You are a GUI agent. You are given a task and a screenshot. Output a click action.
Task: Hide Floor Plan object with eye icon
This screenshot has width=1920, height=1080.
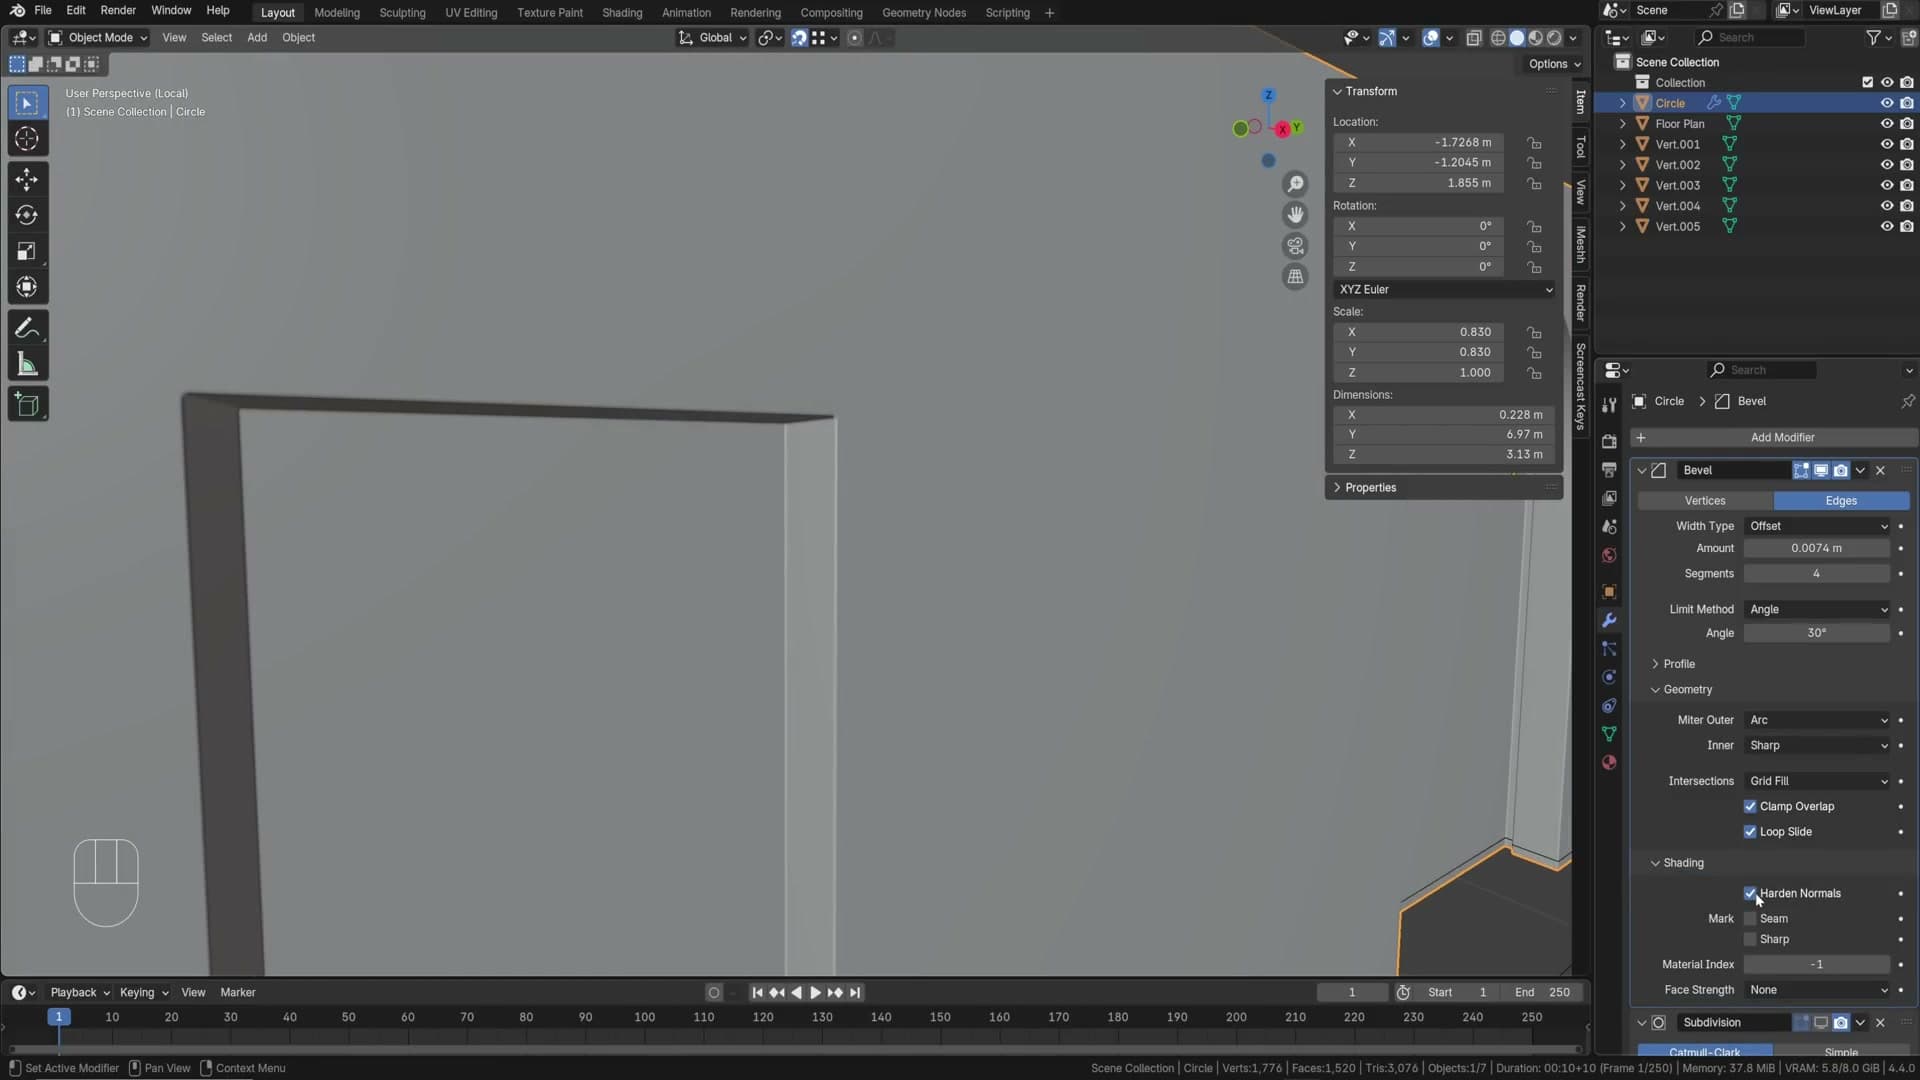[x=1886, y=124]
